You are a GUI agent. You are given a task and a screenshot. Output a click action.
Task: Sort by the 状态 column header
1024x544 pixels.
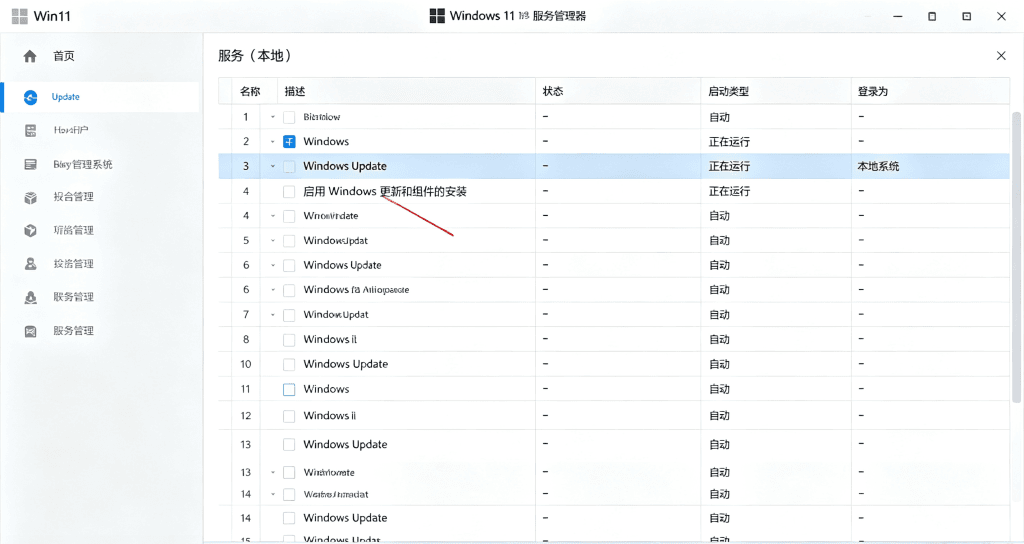553,91
